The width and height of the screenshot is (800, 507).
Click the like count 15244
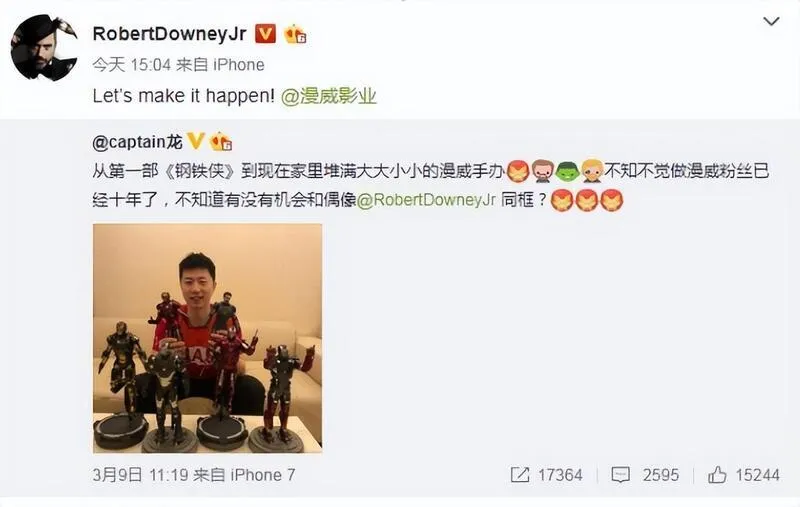click(x=757, y=475)
